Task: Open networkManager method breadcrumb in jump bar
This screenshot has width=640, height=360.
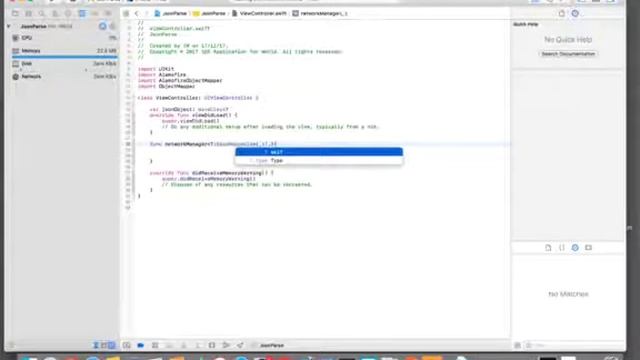Action: coord(320,13)
